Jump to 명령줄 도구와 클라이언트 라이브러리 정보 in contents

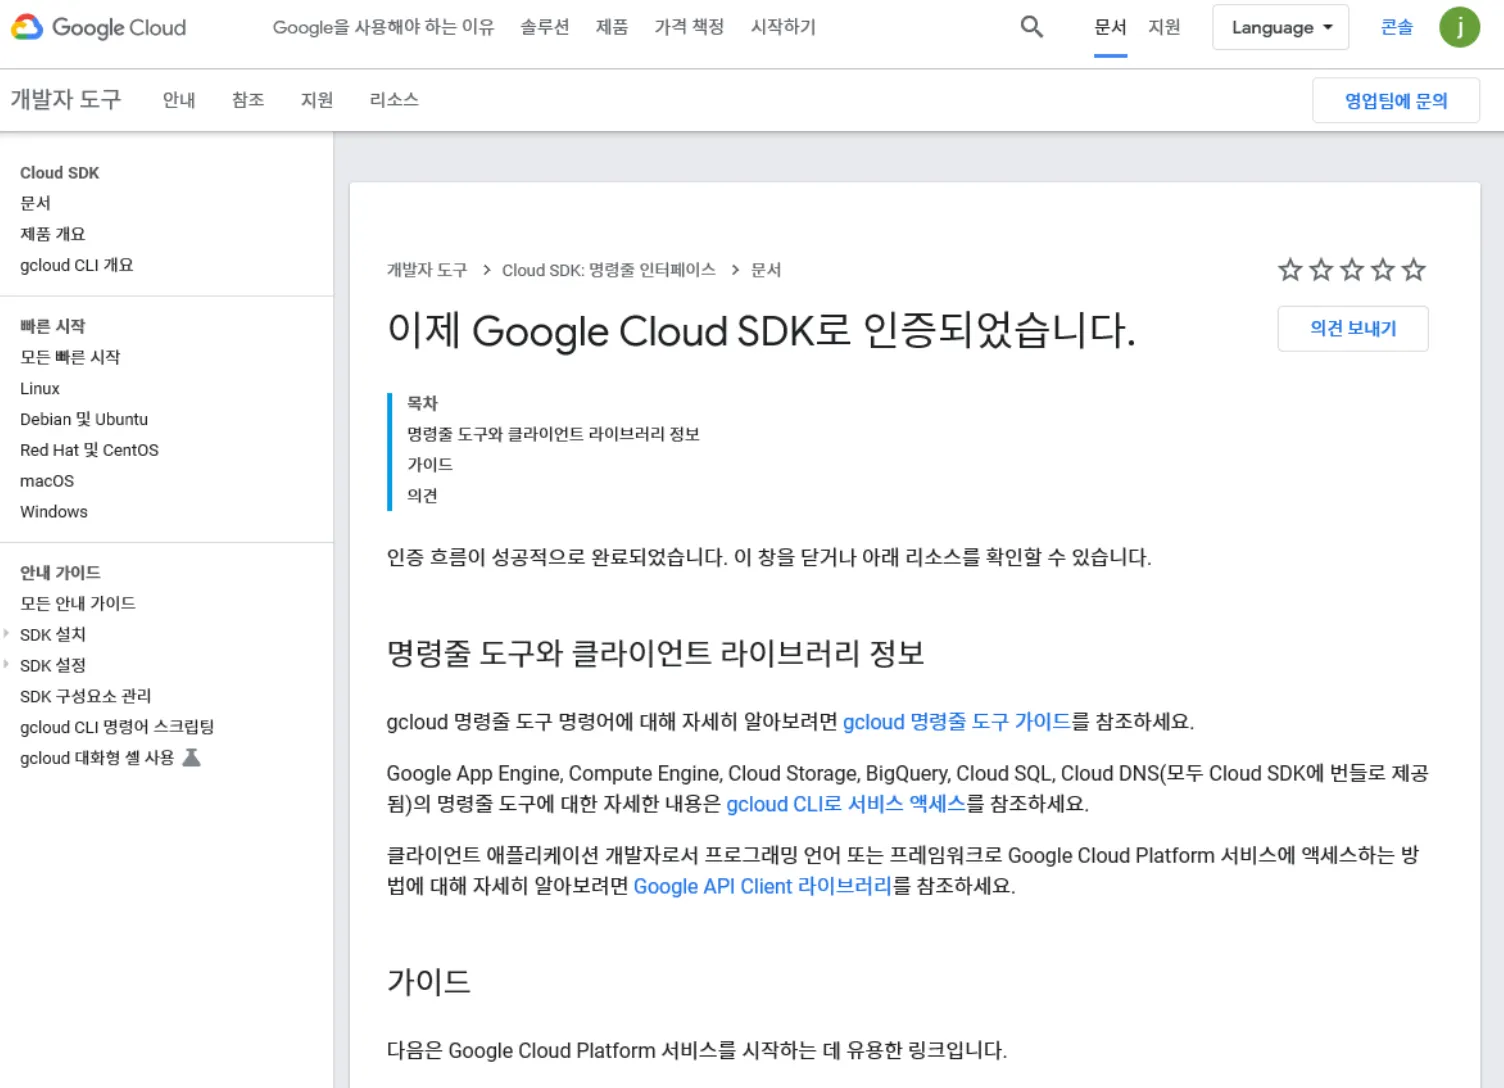pos(553,434)
